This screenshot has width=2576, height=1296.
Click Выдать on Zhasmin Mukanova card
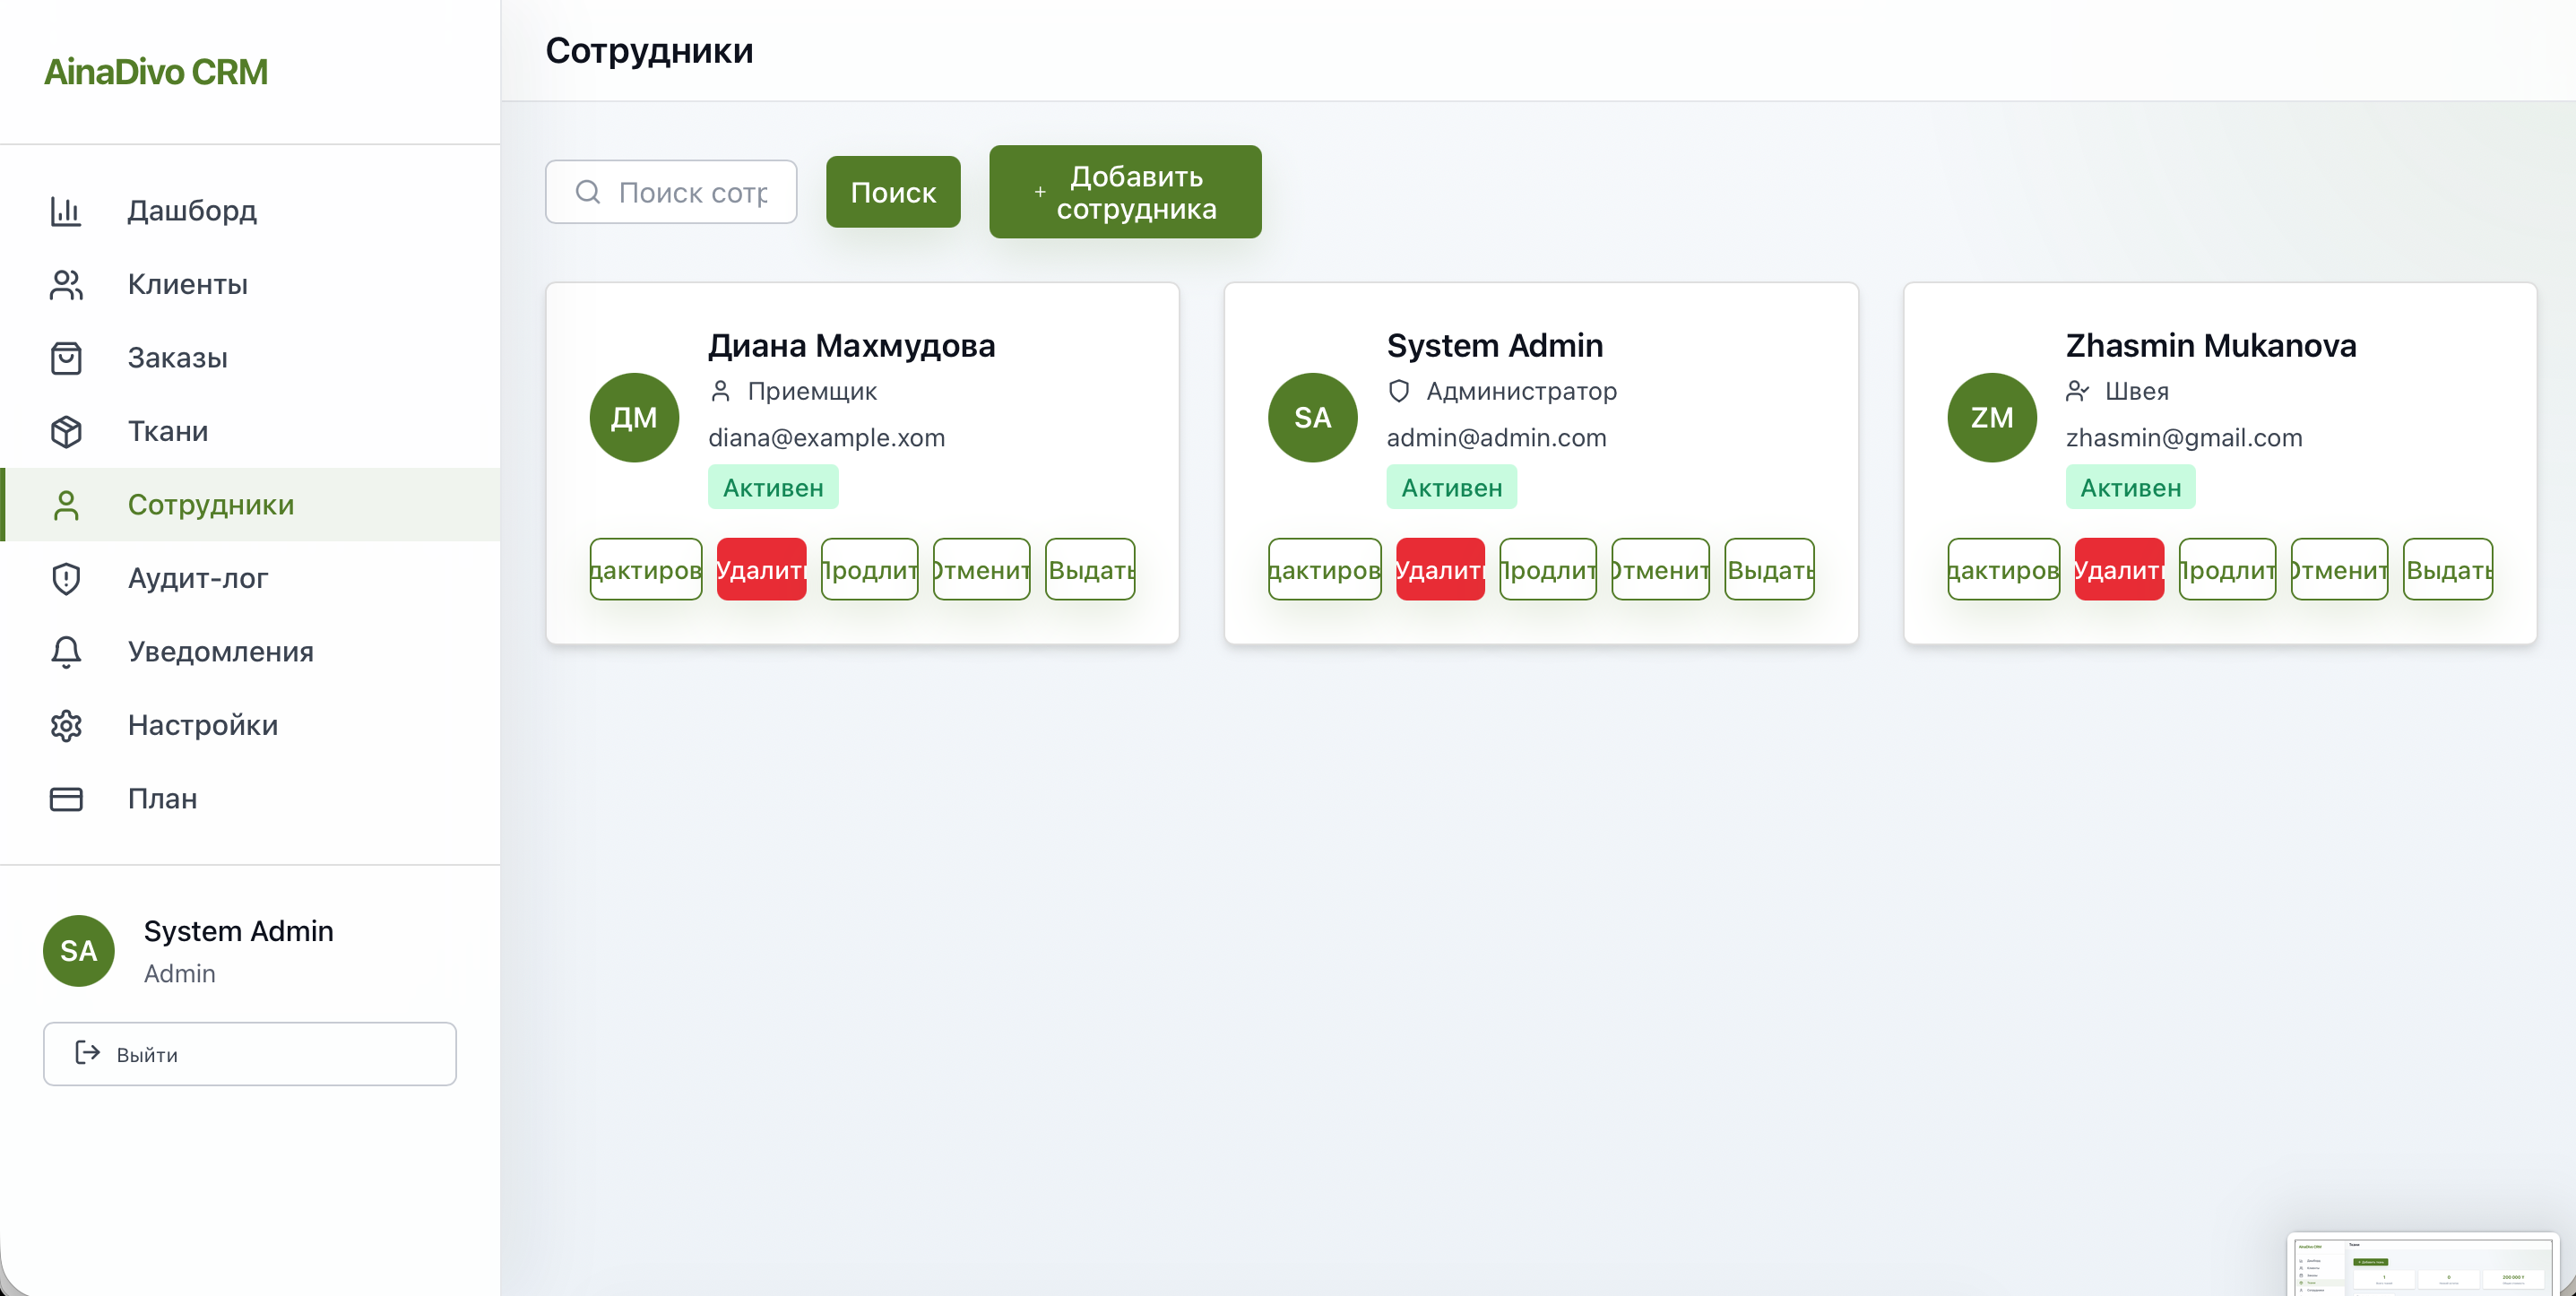pyautogui.click(x=2448, y=570)
